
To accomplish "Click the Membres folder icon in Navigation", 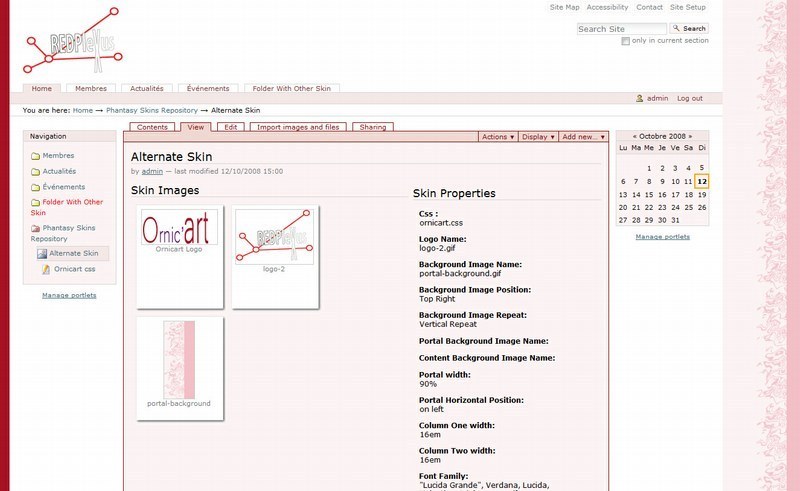I will (36, 156).
